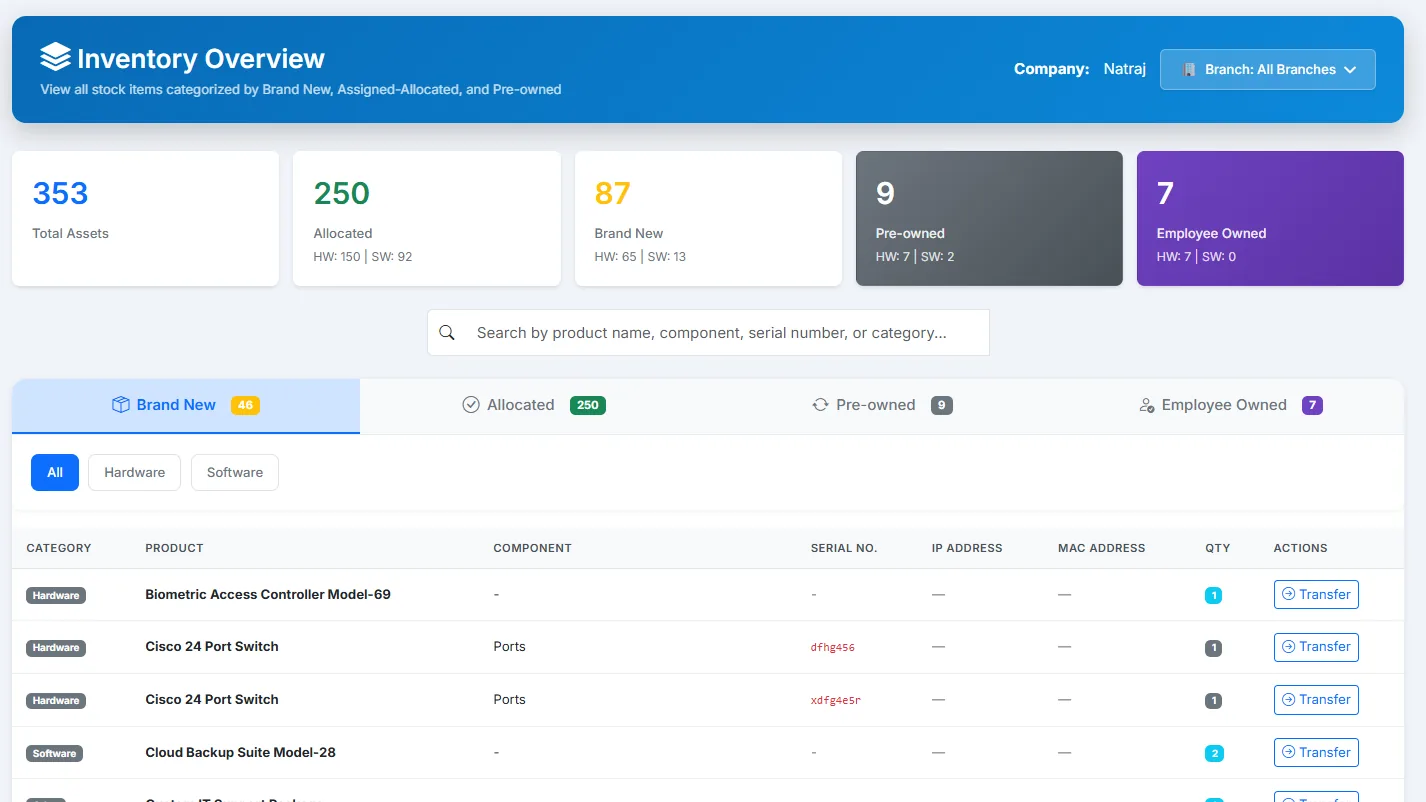The image size is (1426, 802).
Task: Click the Employee Owned 7 summary card
Action: click(1270, 218)
